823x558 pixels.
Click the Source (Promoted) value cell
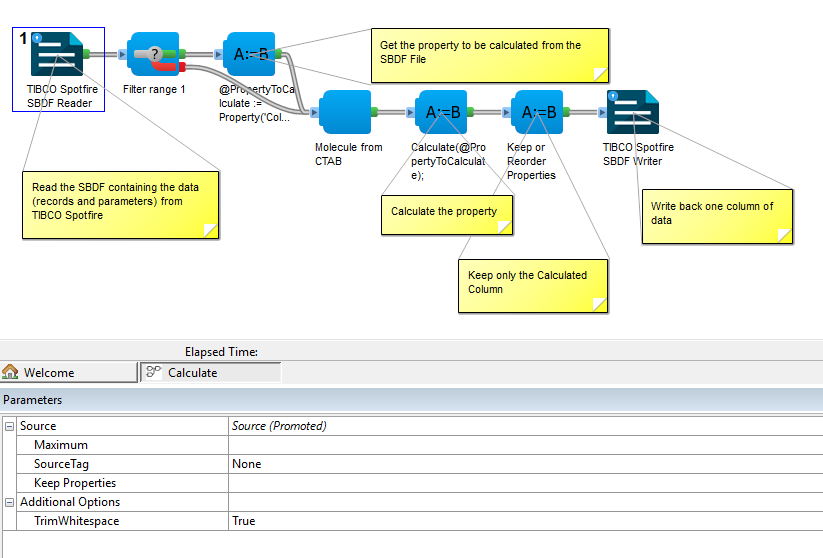click(526, 426)
